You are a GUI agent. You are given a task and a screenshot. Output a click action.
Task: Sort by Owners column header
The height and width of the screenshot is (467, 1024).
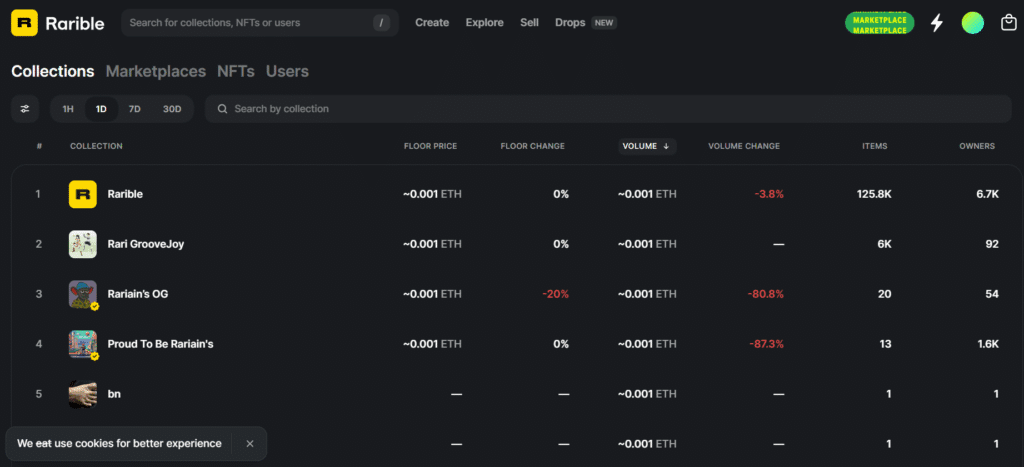click(977, 146)
